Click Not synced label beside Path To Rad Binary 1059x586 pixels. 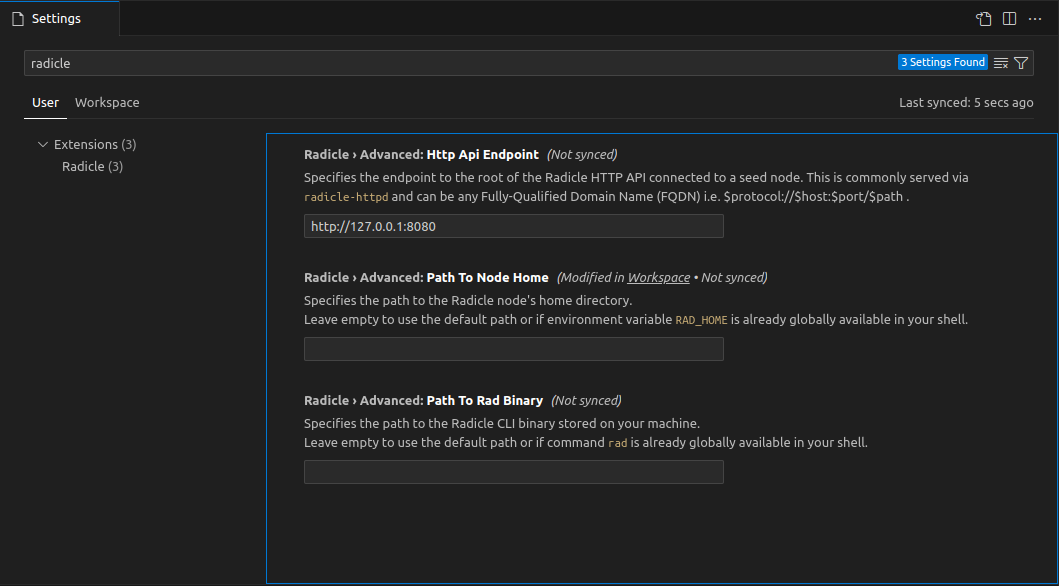click(x=586, y=400)
